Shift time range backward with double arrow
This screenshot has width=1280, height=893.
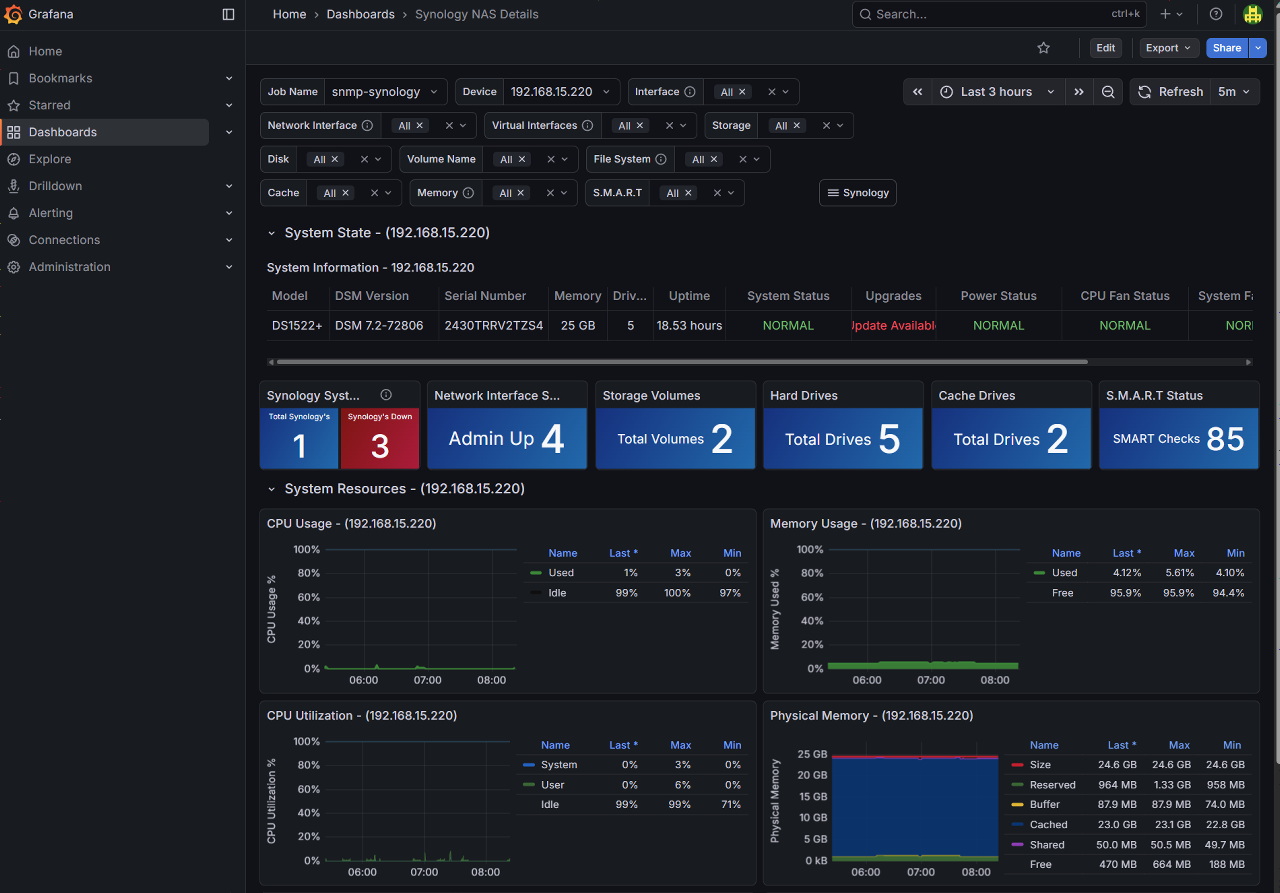(x=918, y=92)
